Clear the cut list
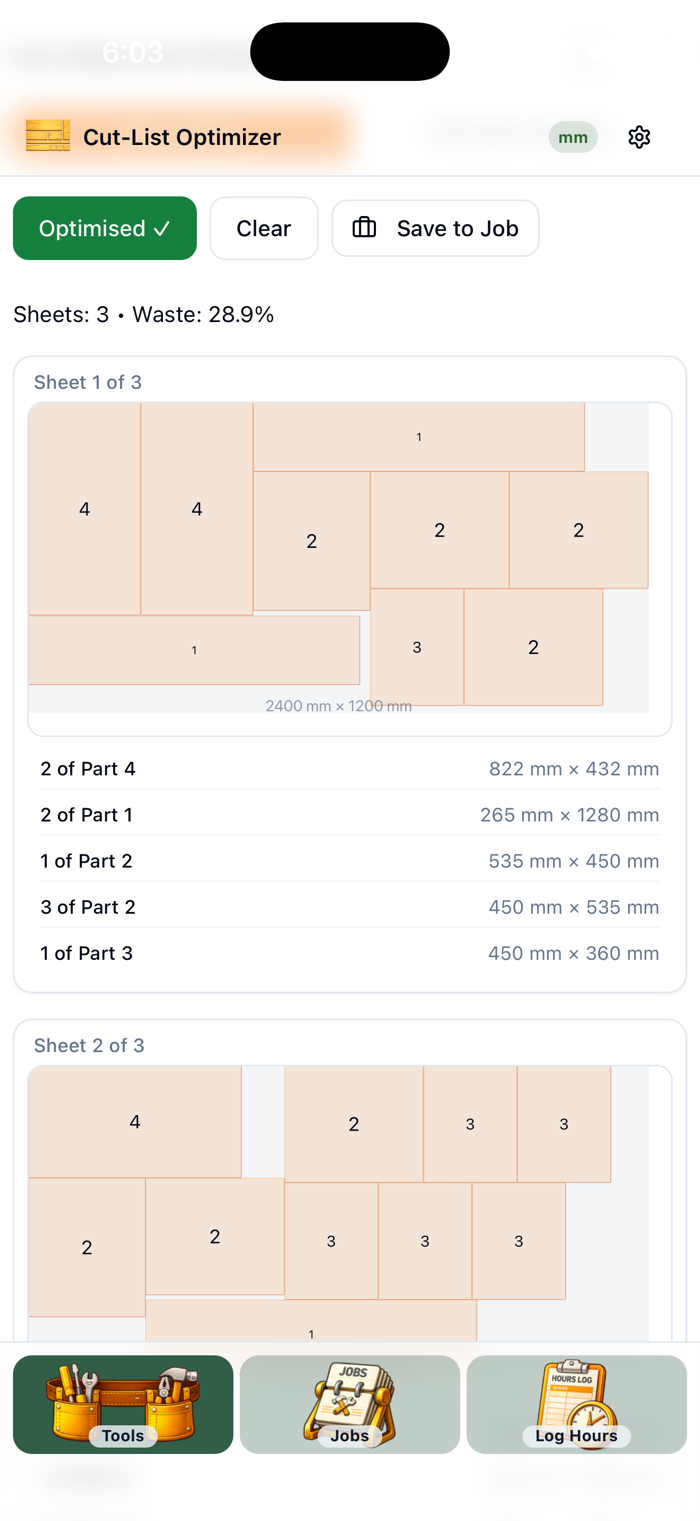Screen dimensions: 700x1521 point(264,228)
